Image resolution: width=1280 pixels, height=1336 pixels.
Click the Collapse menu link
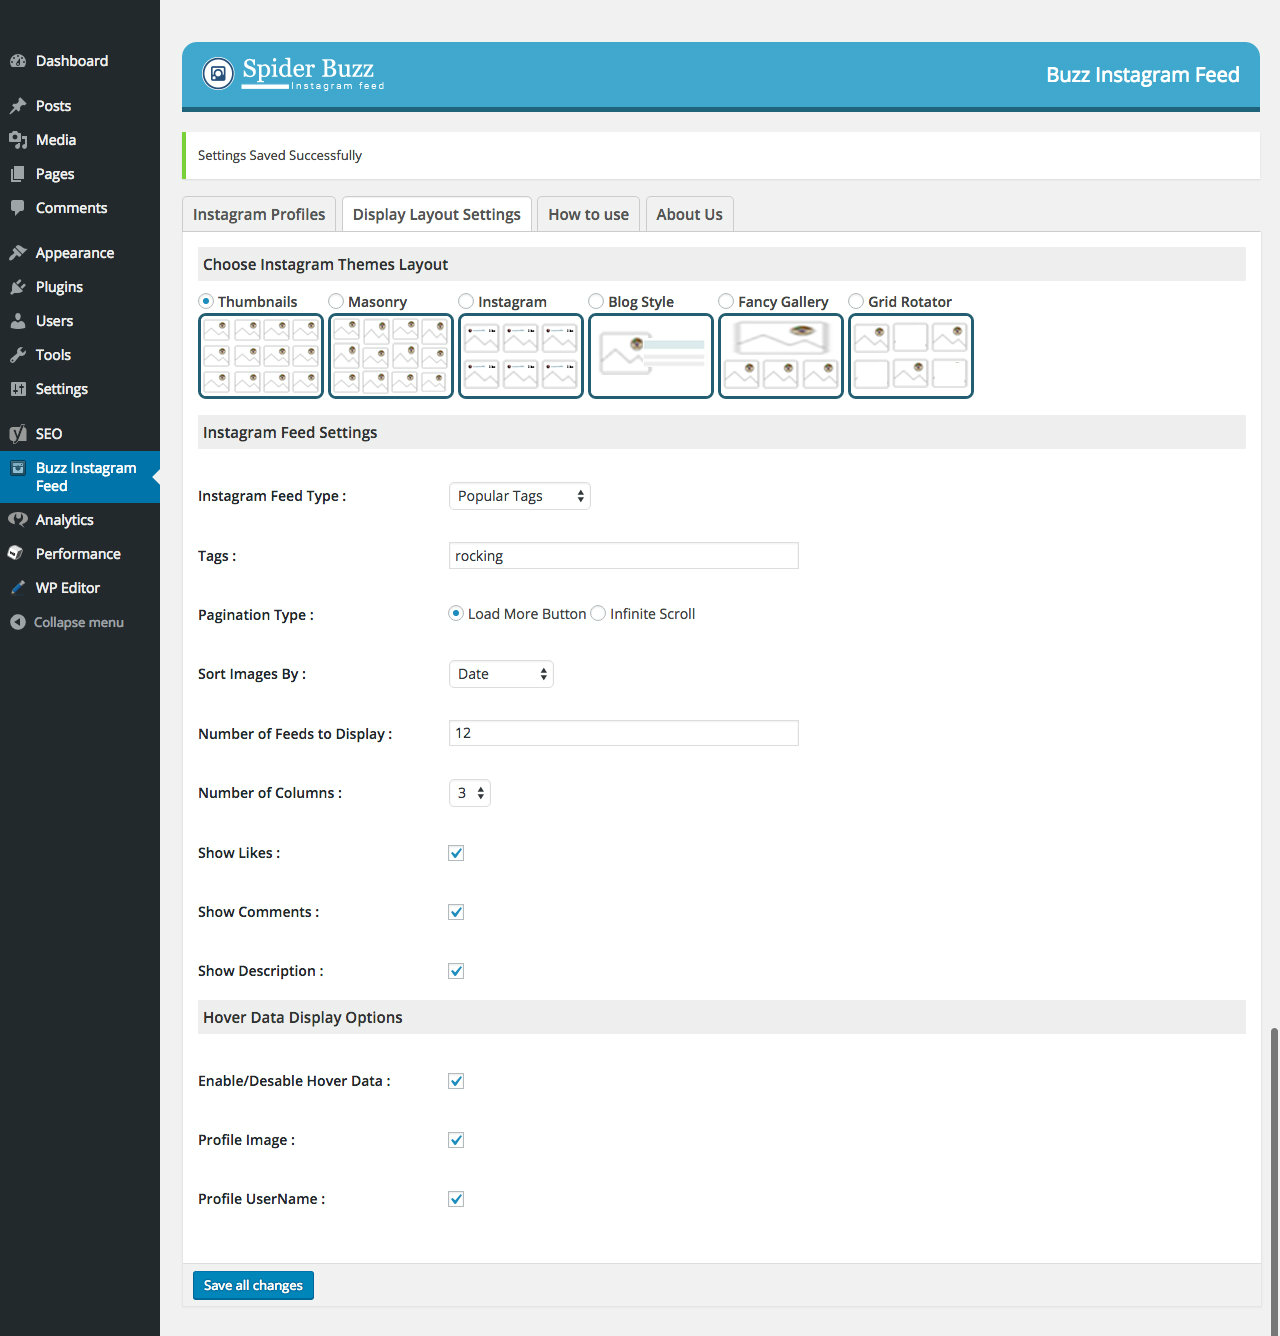click(79, 622)
